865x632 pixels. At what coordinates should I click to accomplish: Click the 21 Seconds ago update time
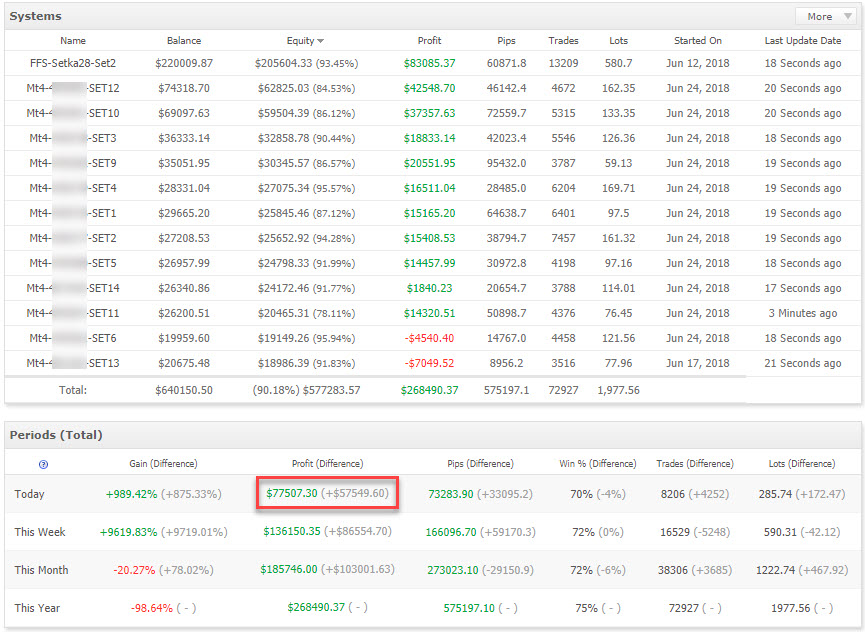(803, 363)
